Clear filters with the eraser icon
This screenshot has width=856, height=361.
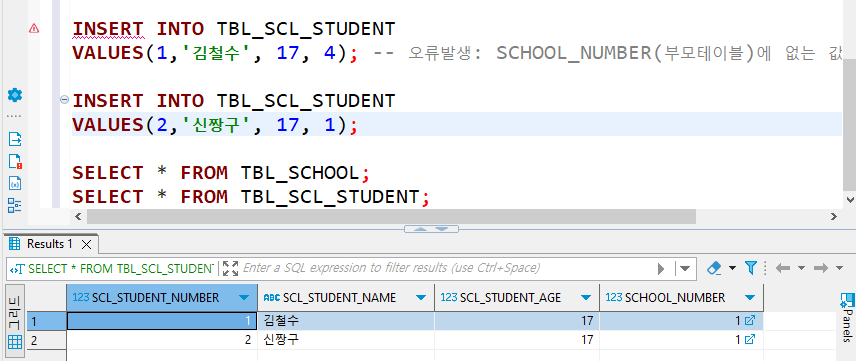(x=714, y=268)
